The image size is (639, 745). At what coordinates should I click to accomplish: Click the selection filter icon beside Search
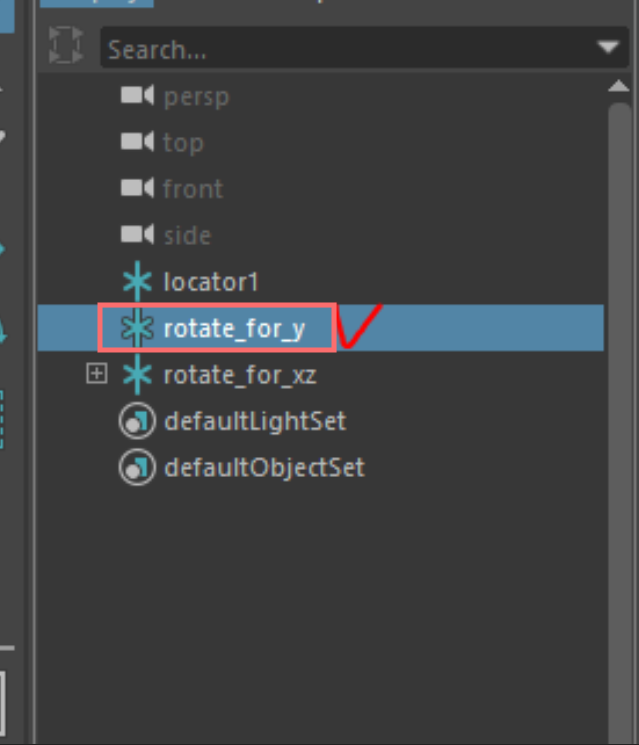click(65, 47)
